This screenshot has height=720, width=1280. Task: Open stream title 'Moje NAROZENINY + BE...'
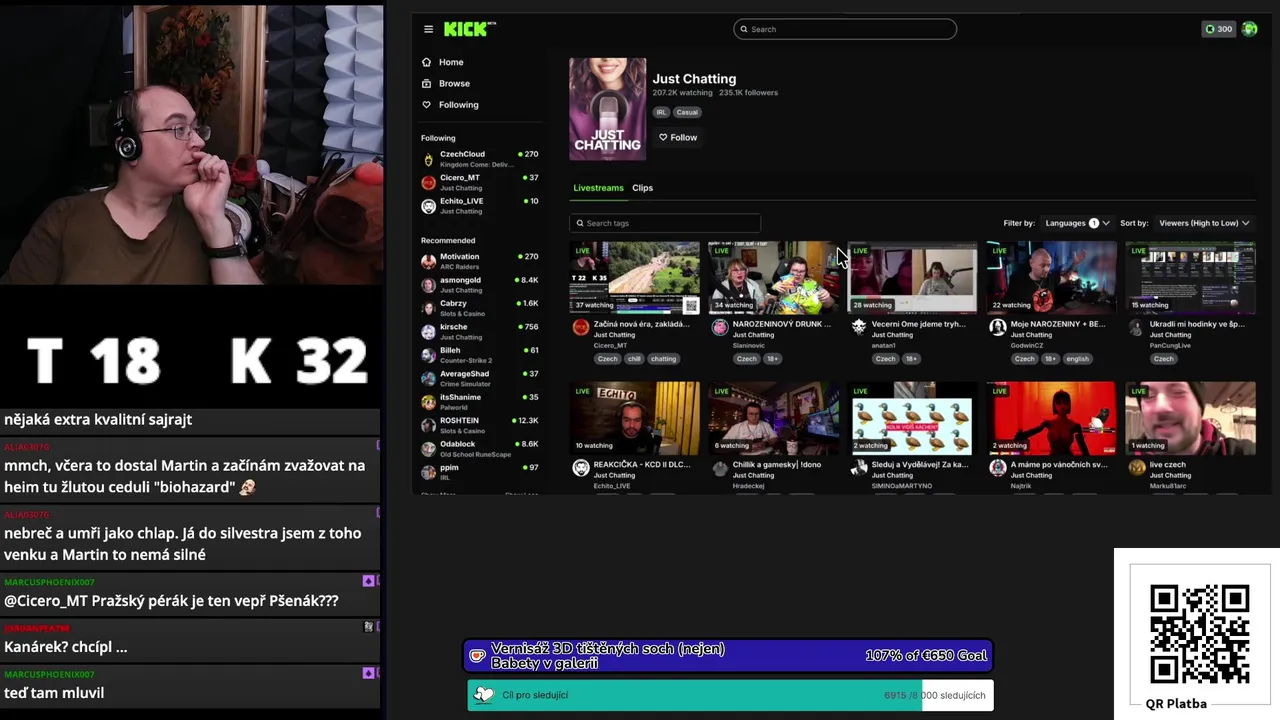pos(1058,324)
